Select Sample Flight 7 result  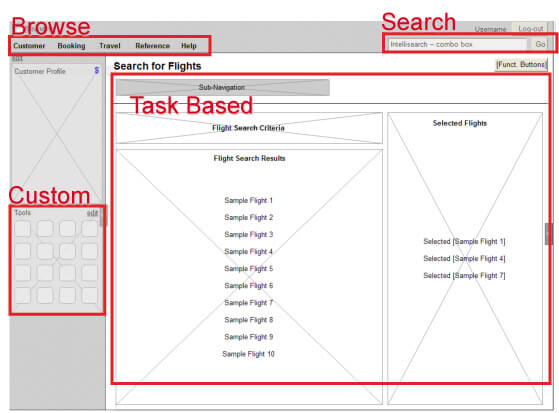tap(248, 303)
